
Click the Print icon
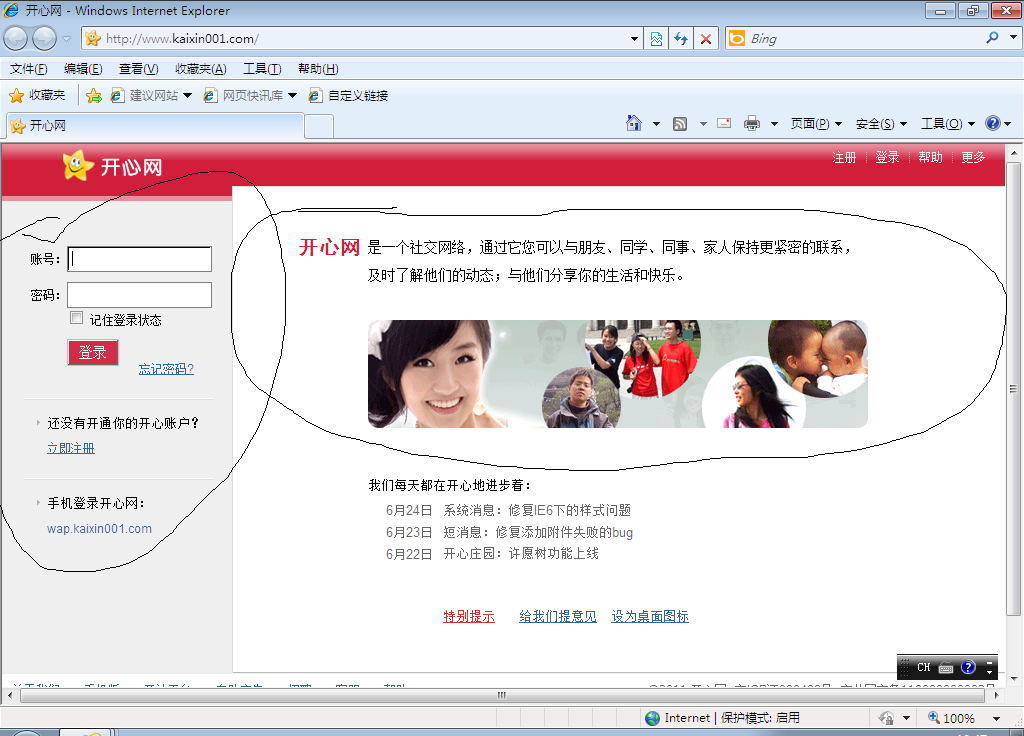[x=752, y=123]
